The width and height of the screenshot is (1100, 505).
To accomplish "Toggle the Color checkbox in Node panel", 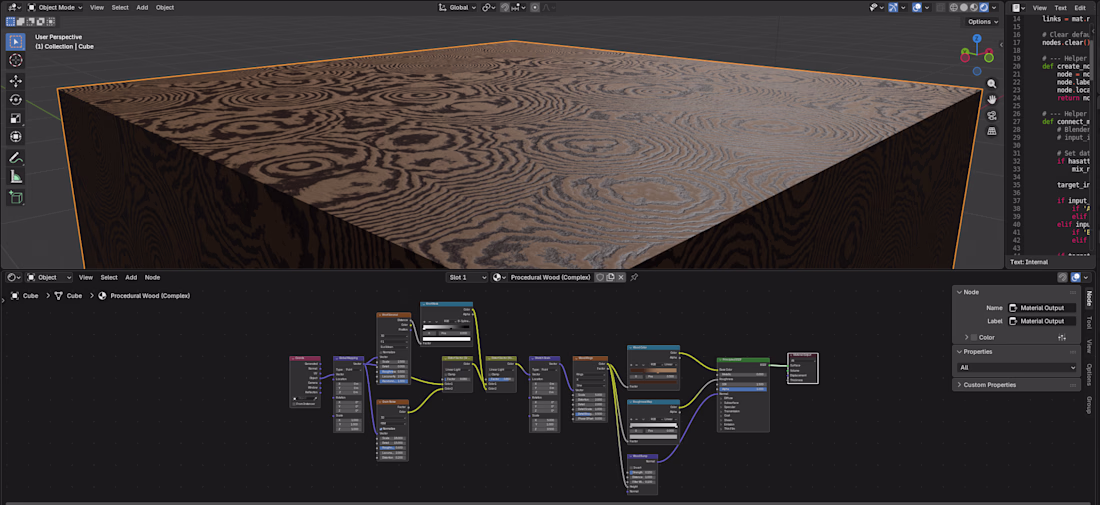I will coord(974,338).
